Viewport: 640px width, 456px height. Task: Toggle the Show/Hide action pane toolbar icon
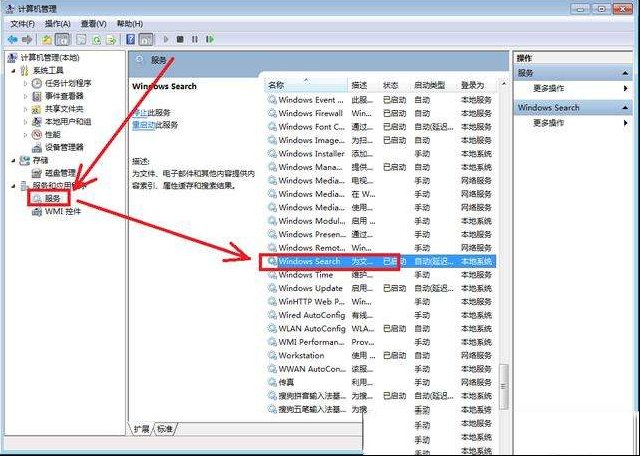(146, 39)
